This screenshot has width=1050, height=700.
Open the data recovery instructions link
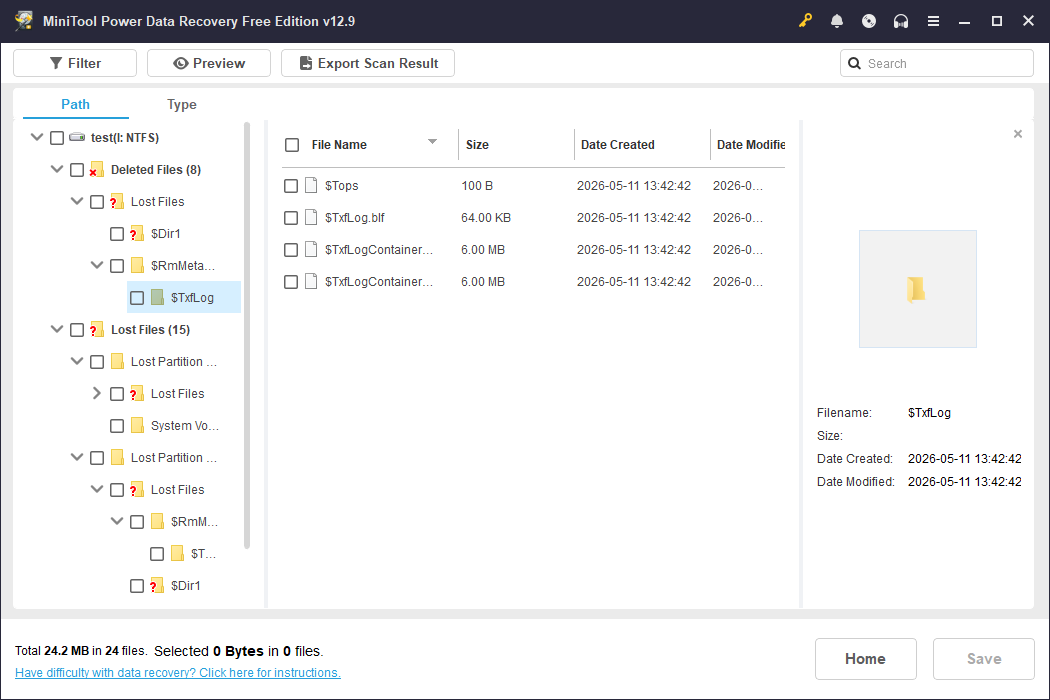177,673
